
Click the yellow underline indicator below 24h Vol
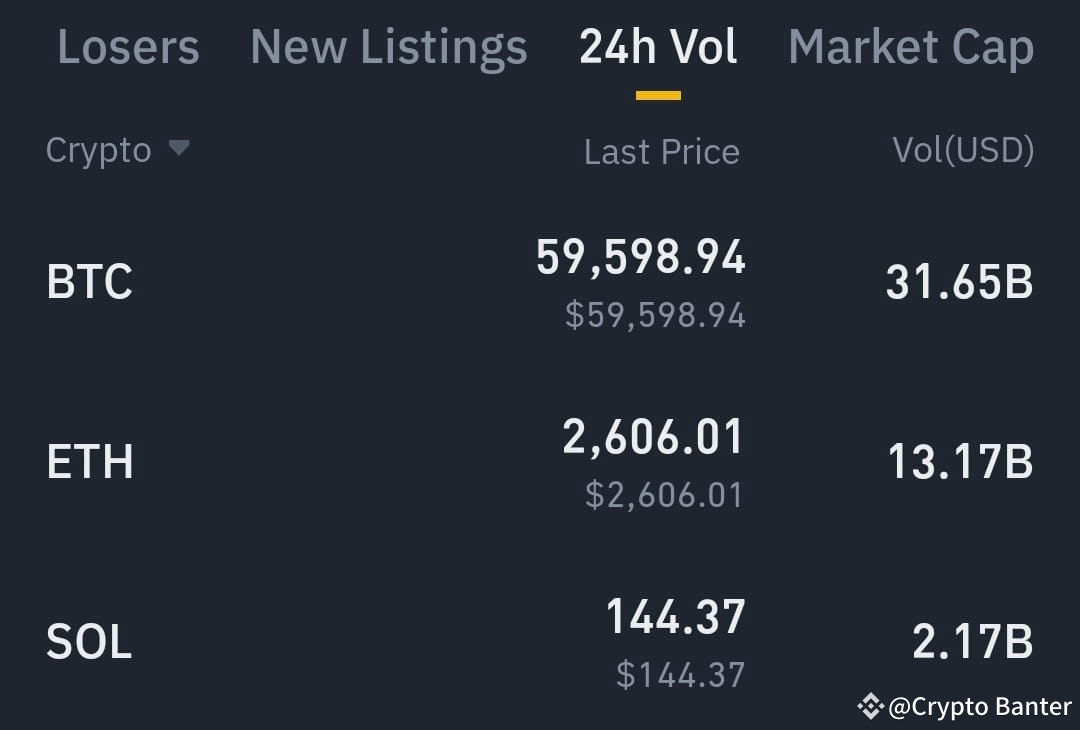(657, 92)
